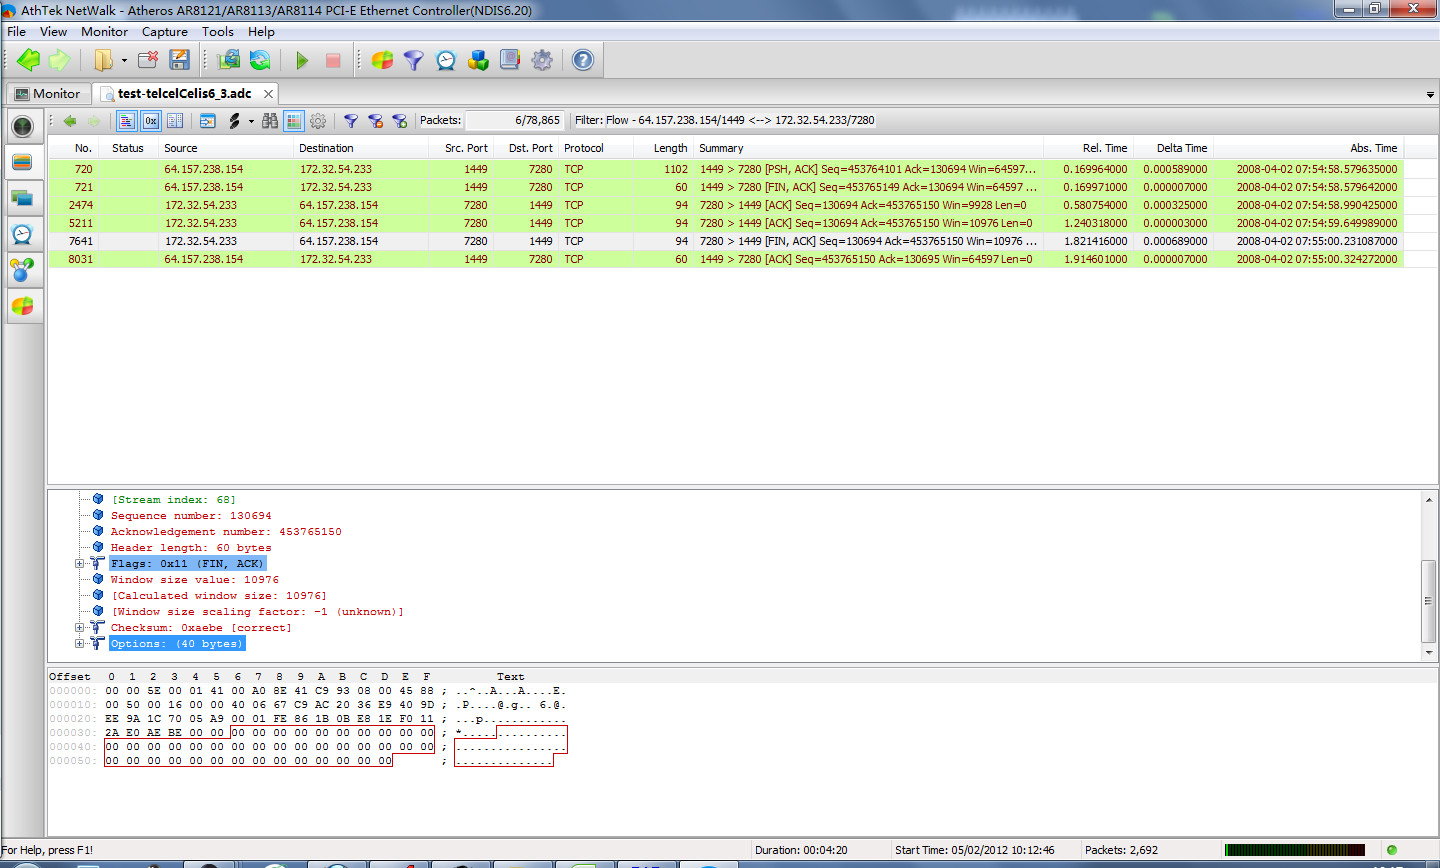Click the binoculars find icon
Viewport: 1440px width, 868px height.
click(270, 121)
